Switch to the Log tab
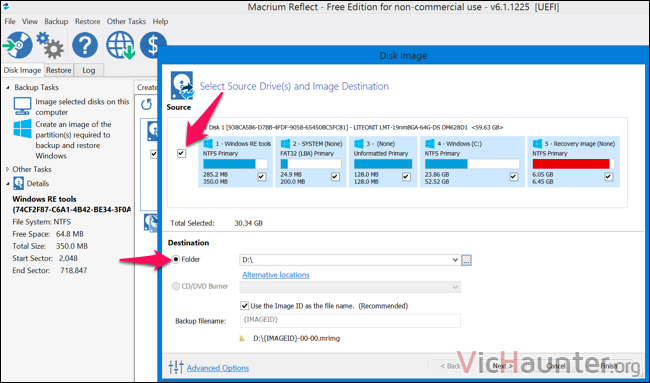The height and width of the screenshot is (383, 650). pos(89,70)
